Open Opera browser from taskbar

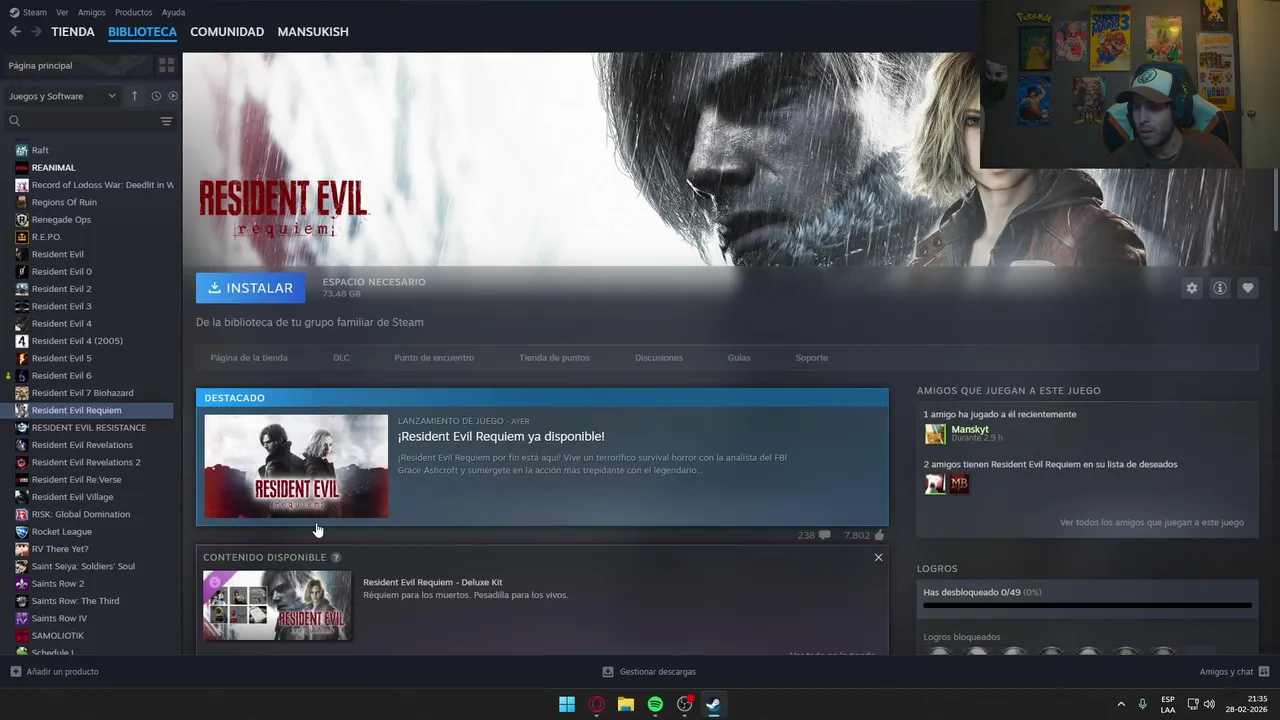(597, 704)
